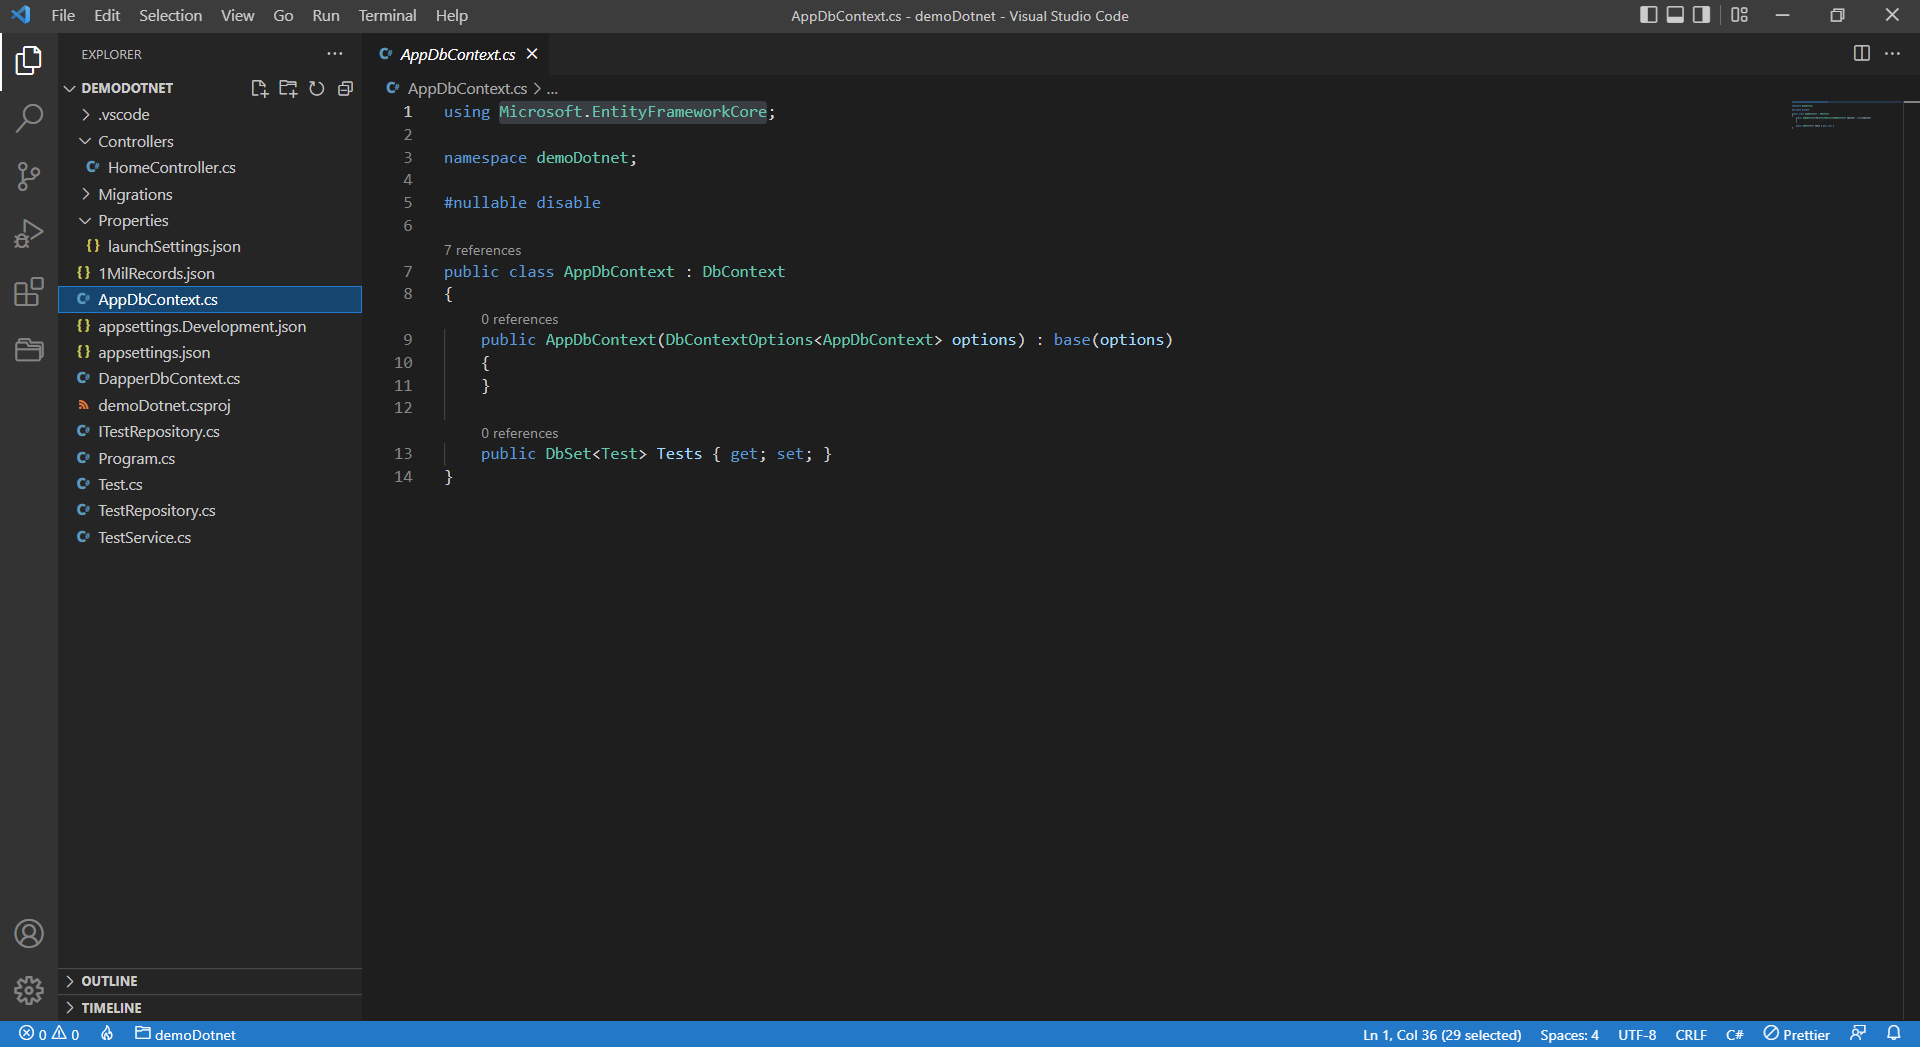This screenshot has width=1920, height=1047.
Task: Click the 7 references code lens
Action: click(x=482, y=250)
